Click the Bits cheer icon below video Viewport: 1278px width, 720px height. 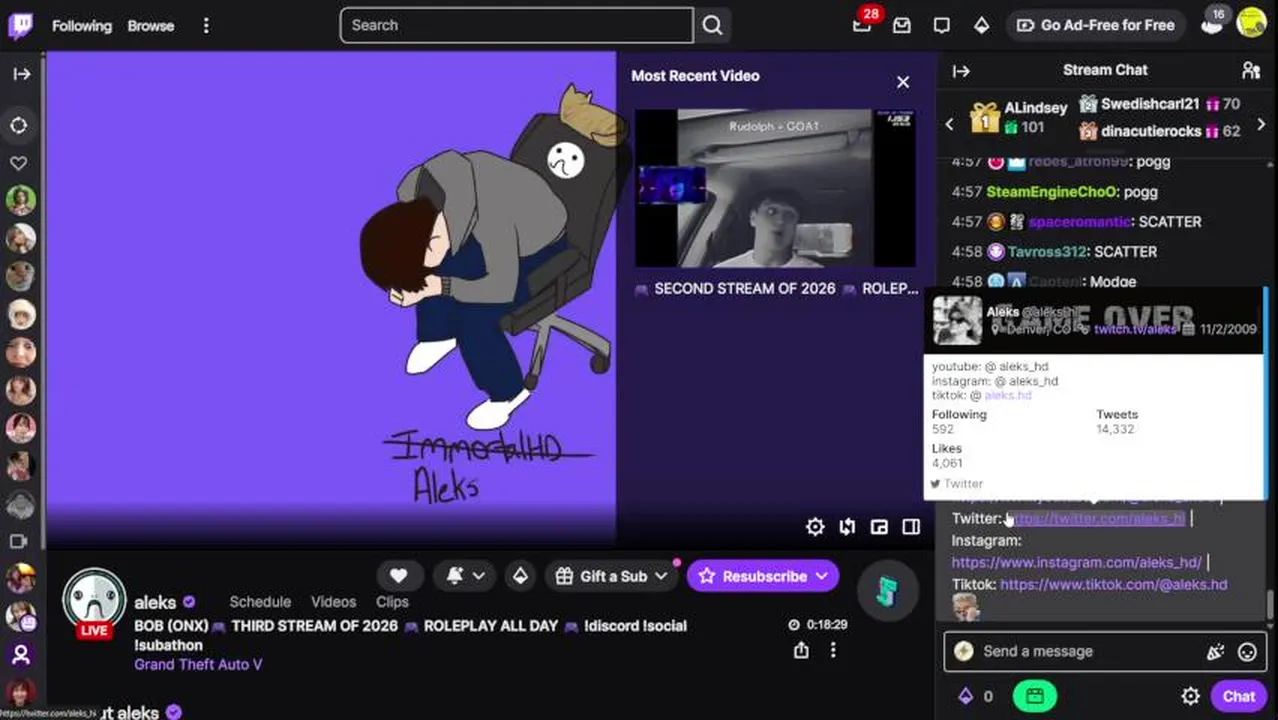tap(520, 576)
